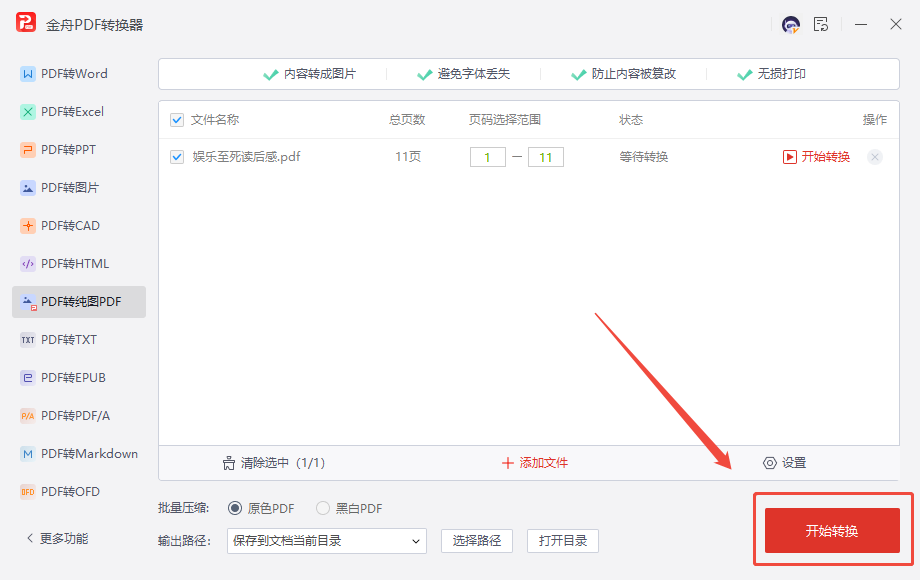Click the PDF转Markdown M icon
920x580 pixels.
[28, 454]
